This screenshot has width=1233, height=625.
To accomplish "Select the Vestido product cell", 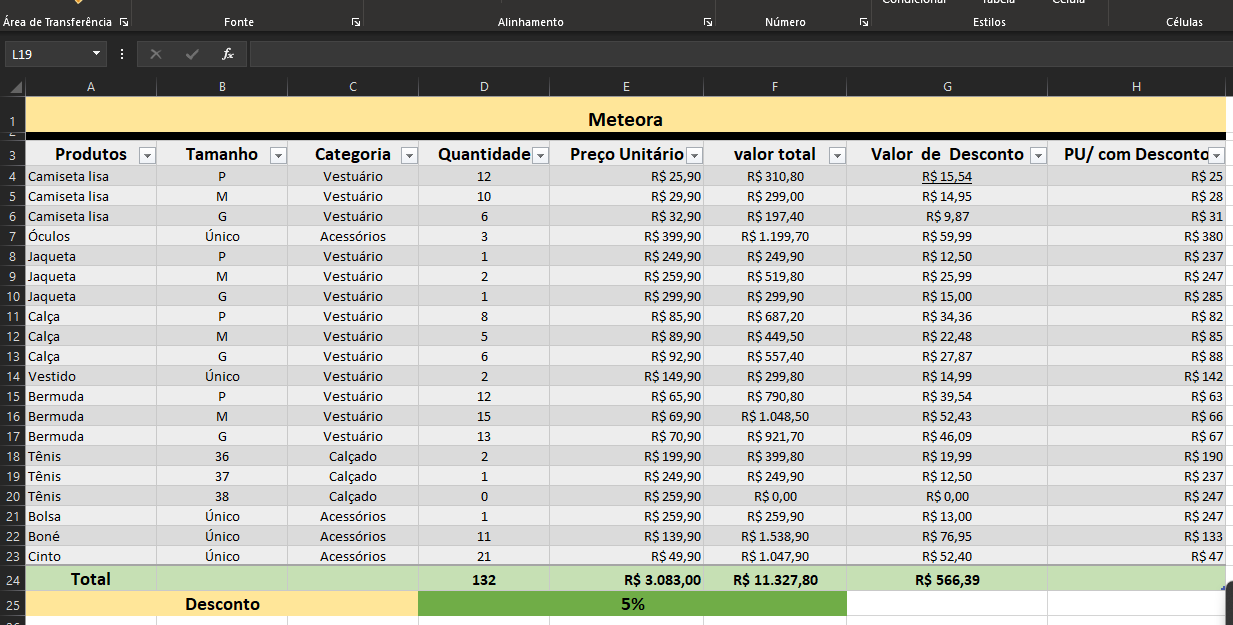I will [x=91, y=376].
